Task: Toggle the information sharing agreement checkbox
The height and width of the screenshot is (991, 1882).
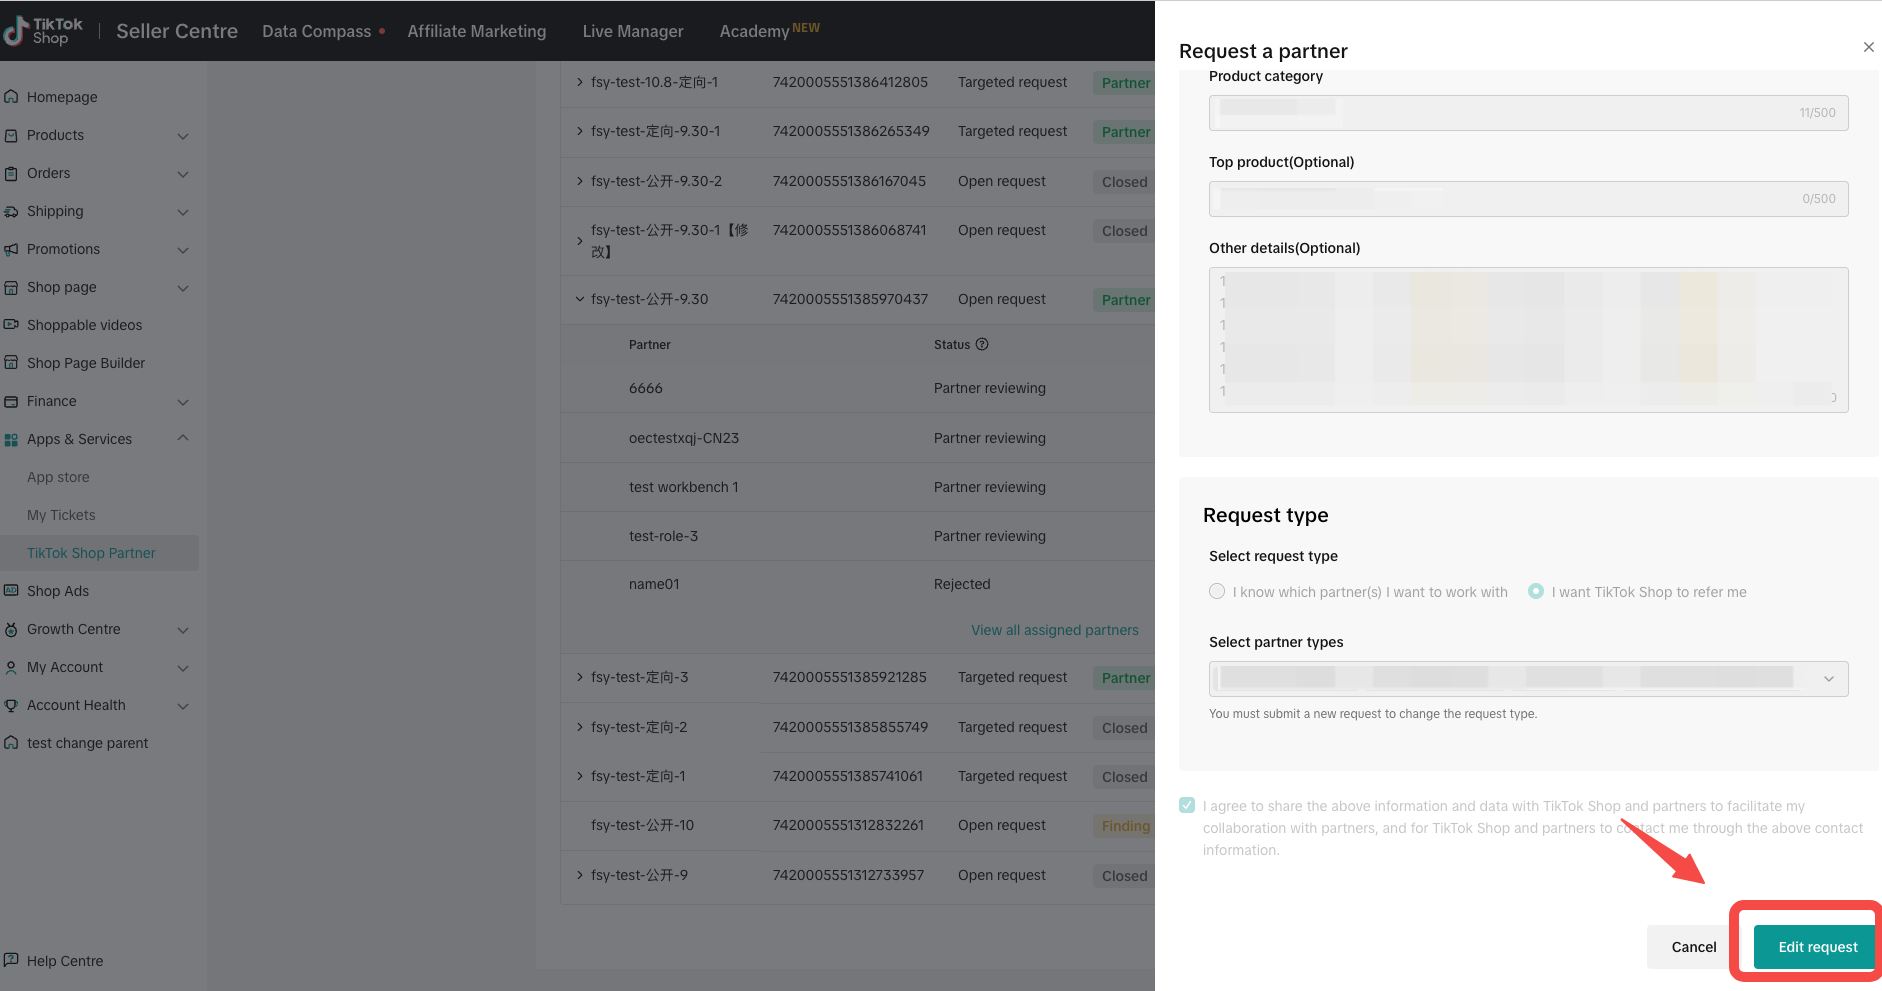Action: (x=1187, y=806)
